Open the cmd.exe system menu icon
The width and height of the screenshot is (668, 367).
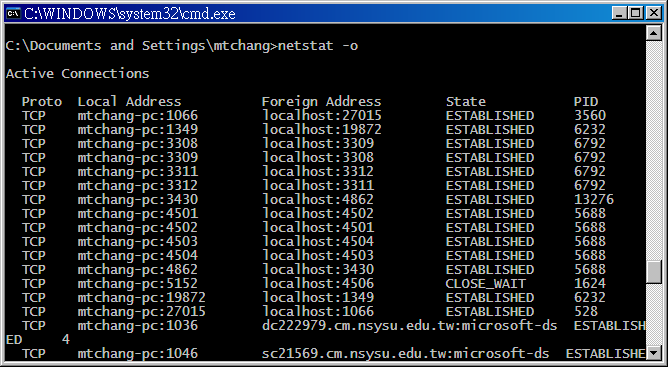tap(13, 13)
